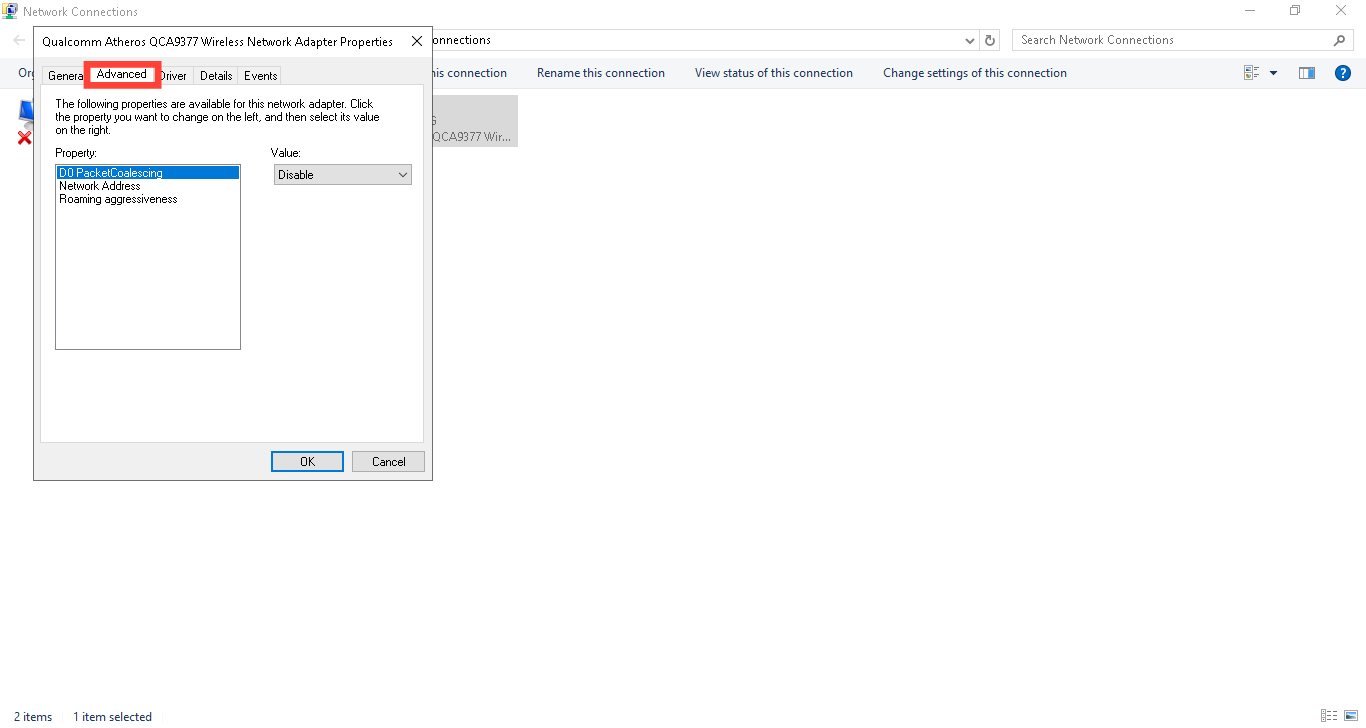Screen dimensions: 1366x728
Task: Click View status of this connection
Action: [774, 73]
